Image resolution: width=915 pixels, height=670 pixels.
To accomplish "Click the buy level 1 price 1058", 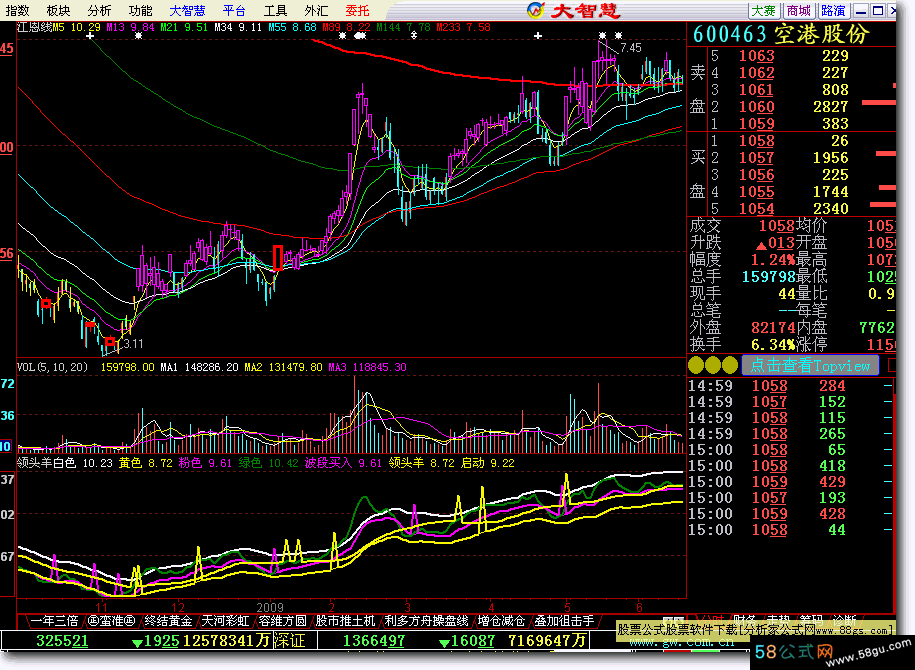I will pyautogui.click(x=756, y=141).
